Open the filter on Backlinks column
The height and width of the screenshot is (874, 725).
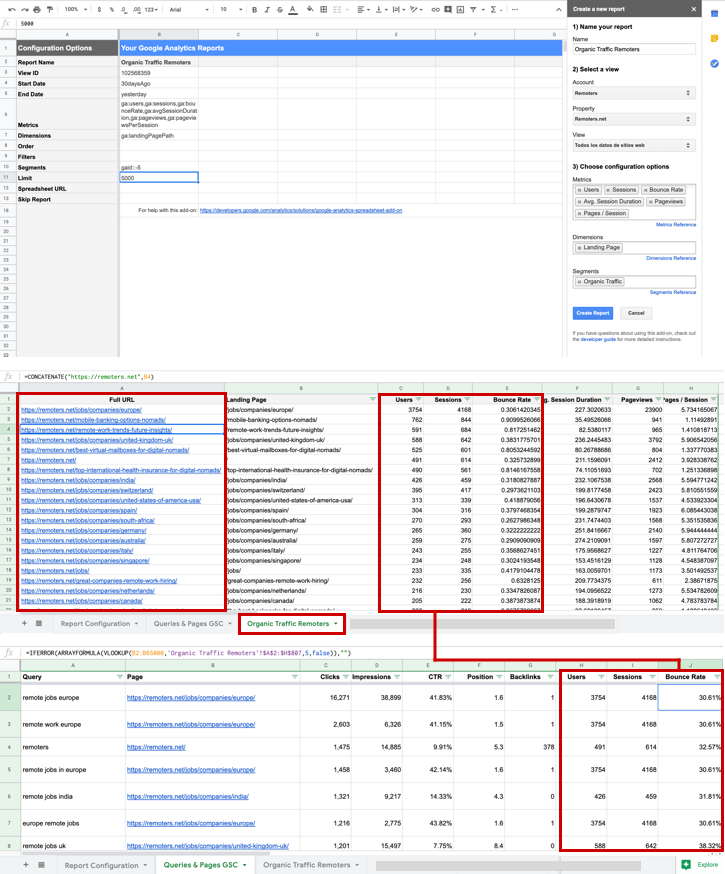[x=550, y=677]
